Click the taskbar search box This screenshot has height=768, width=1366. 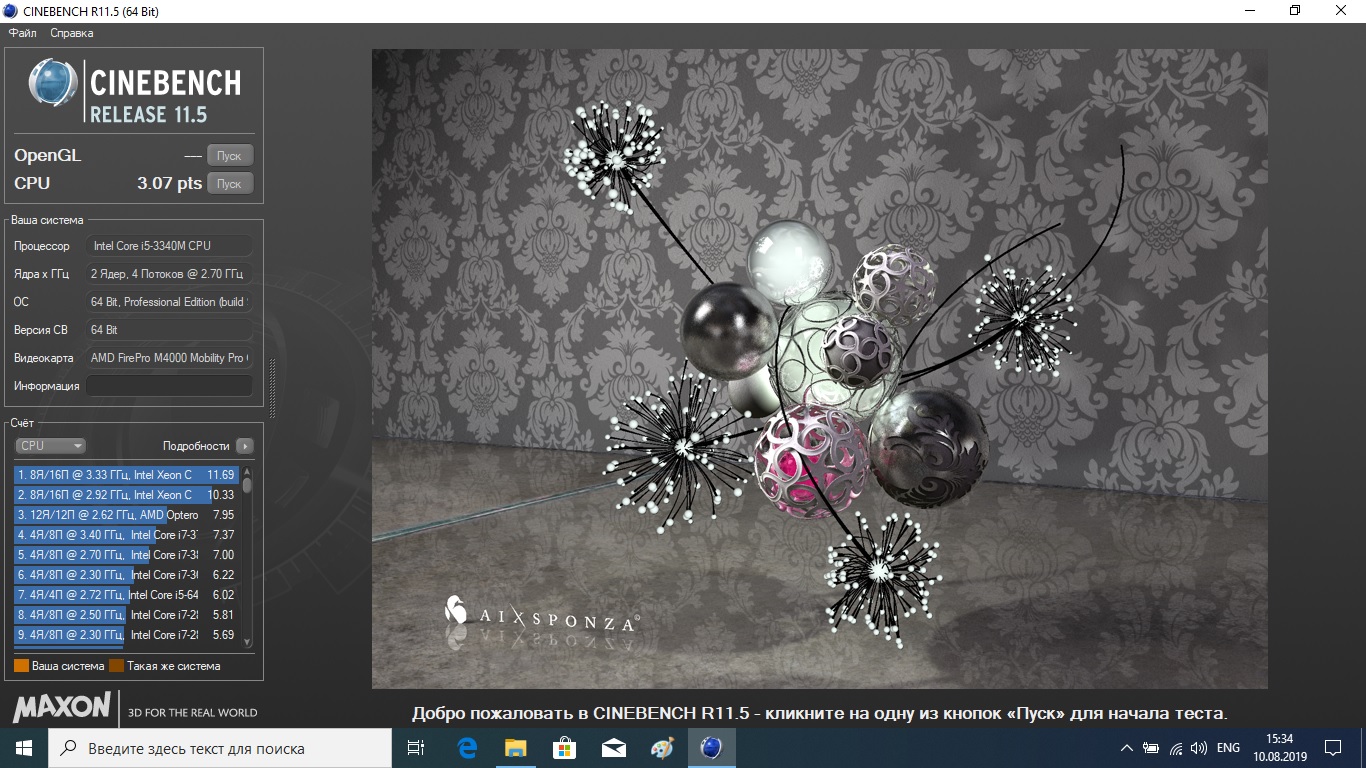point(220,748)
